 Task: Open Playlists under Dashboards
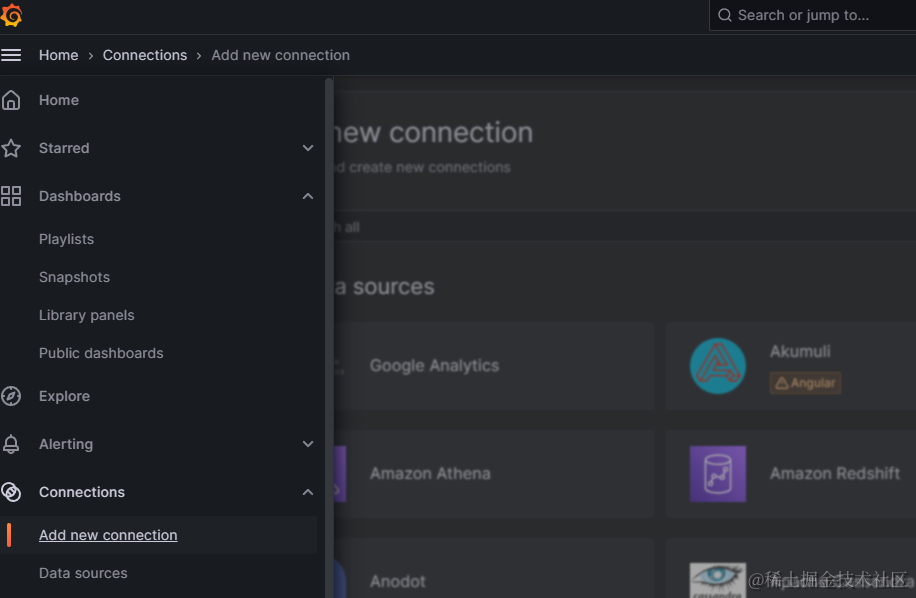pyautogui.click(x=67, y=239)
